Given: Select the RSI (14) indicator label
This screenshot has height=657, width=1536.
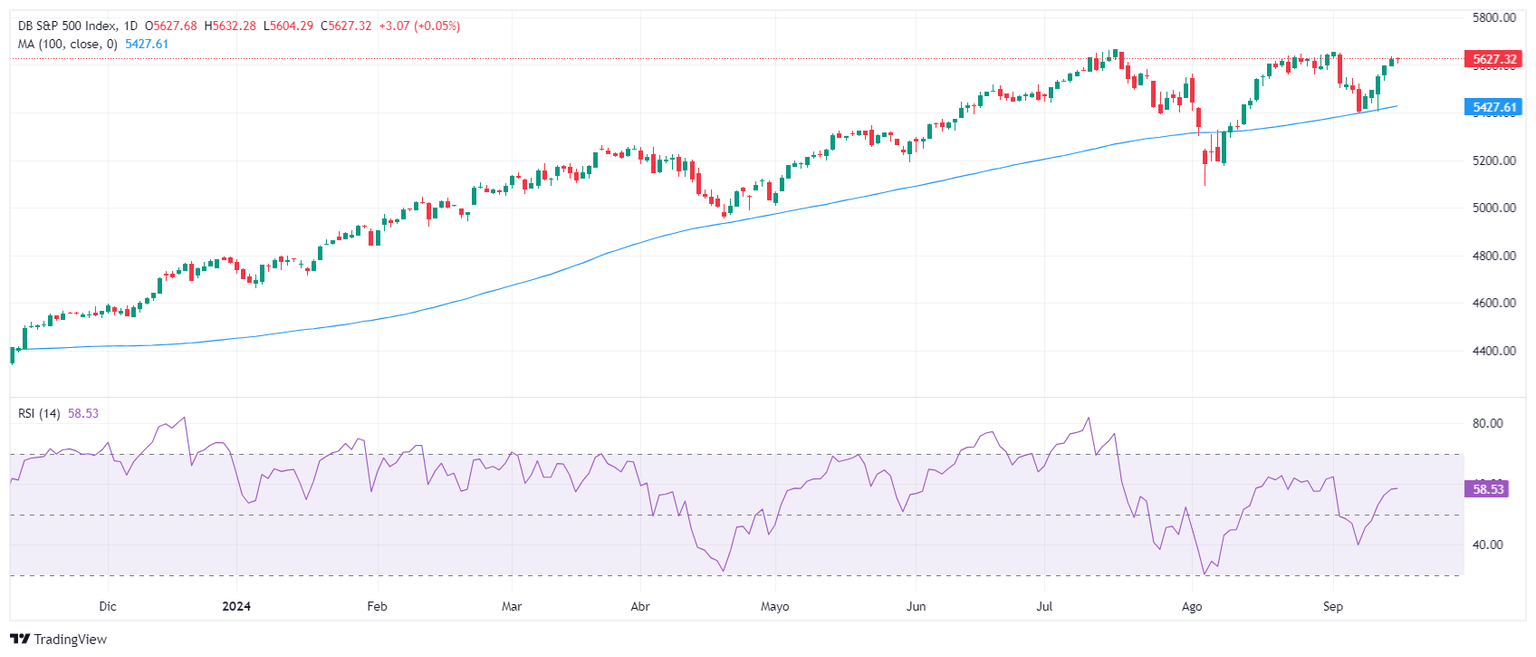Looking at the screenshot, I should [37, 413].
